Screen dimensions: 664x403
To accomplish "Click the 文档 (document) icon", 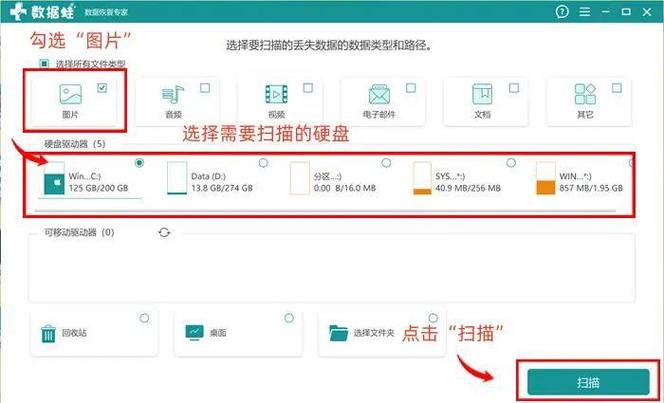I will 483,97.
